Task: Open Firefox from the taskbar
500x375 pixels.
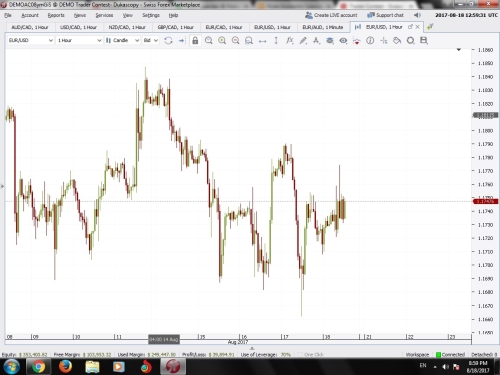Action: pos(65,367)
